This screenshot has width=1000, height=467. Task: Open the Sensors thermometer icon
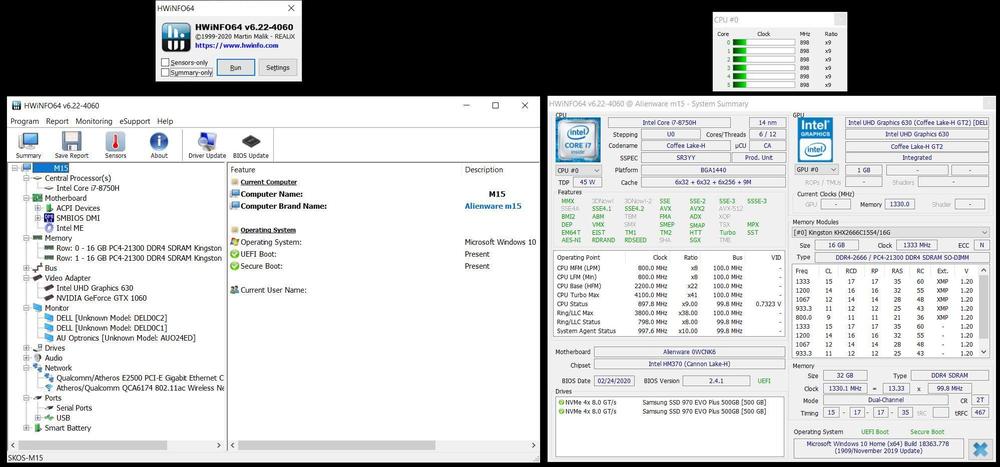point(116,144)
